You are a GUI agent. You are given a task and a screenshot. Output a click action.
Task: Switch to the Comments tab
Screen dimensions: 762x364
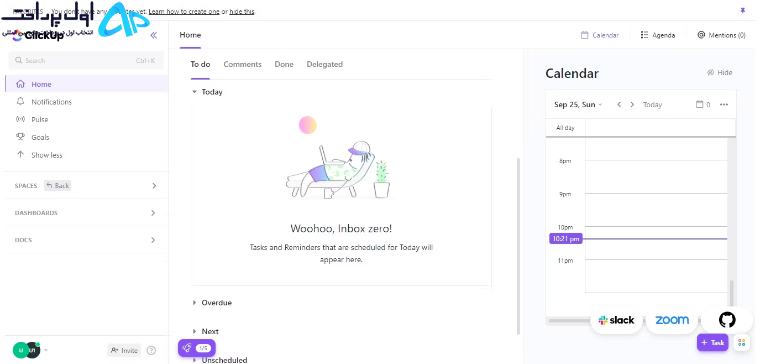pos(242,64)
